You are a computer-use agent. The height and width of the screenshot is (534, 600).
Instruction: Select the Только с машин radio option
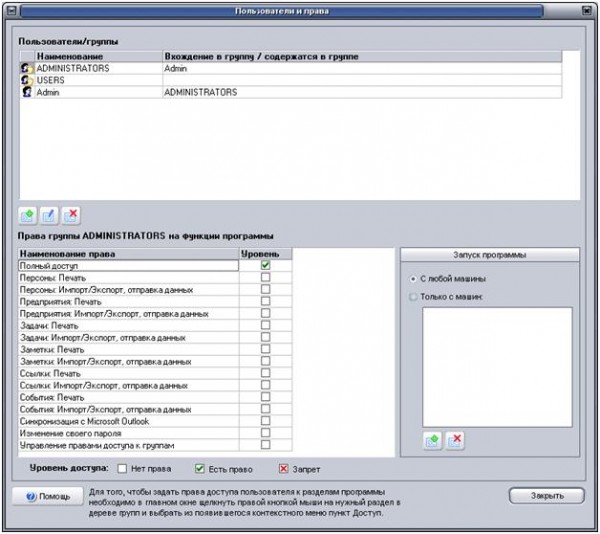pos(413,297)
